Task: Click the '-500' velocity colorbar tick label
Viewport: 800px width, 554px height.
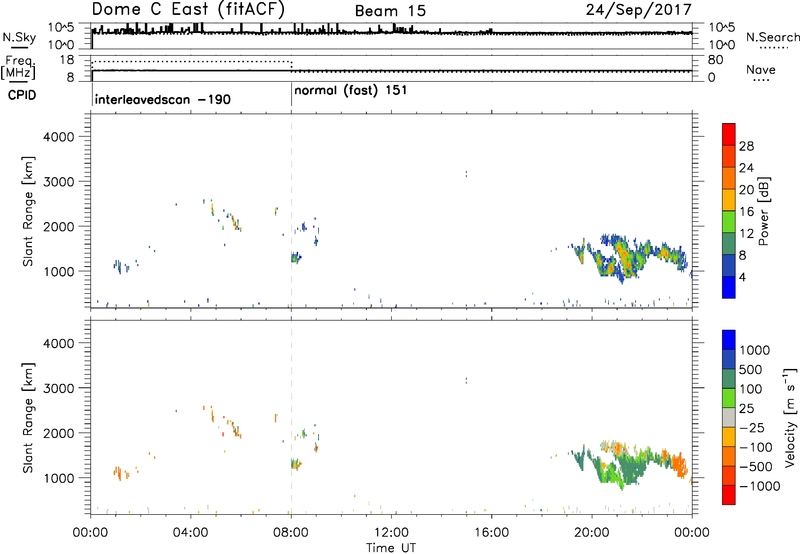Action: click(756, 467)
